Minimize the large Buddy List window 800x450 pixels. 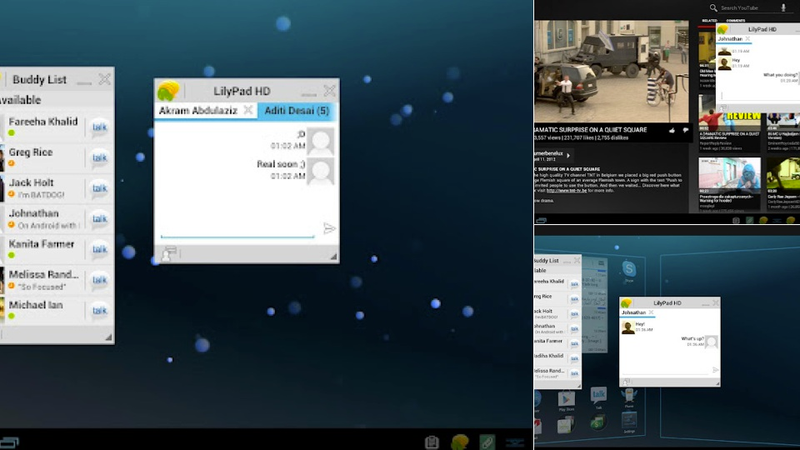[84, 82]
